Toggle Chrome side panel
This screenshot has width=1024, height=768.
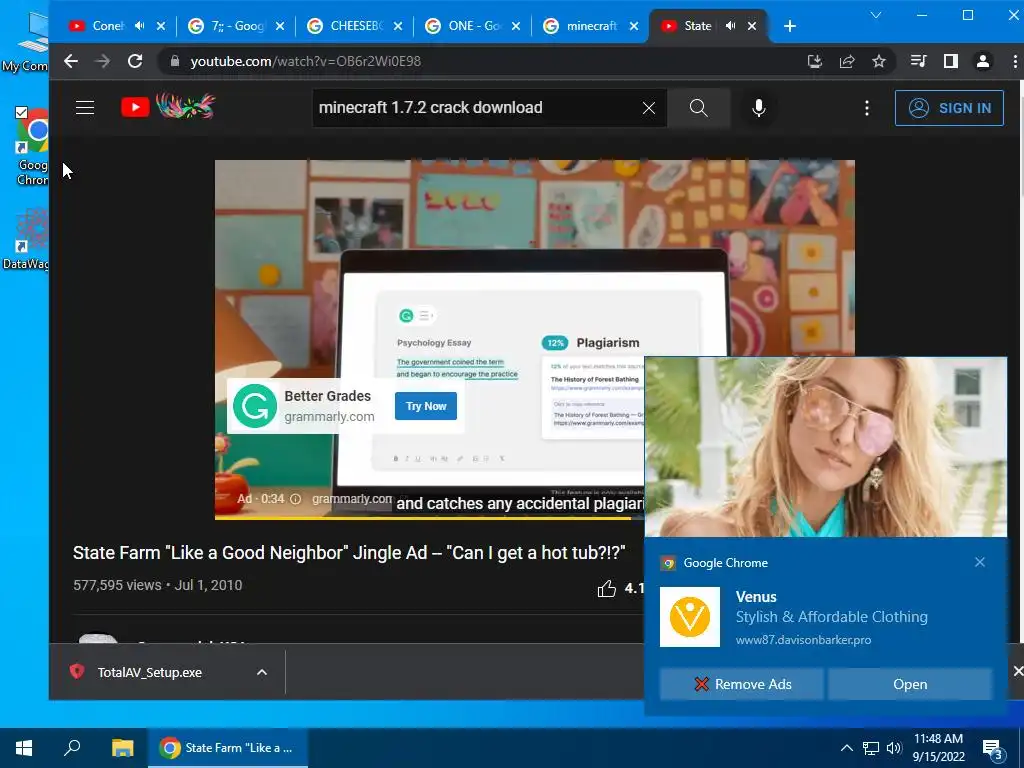tap(951, 61)
